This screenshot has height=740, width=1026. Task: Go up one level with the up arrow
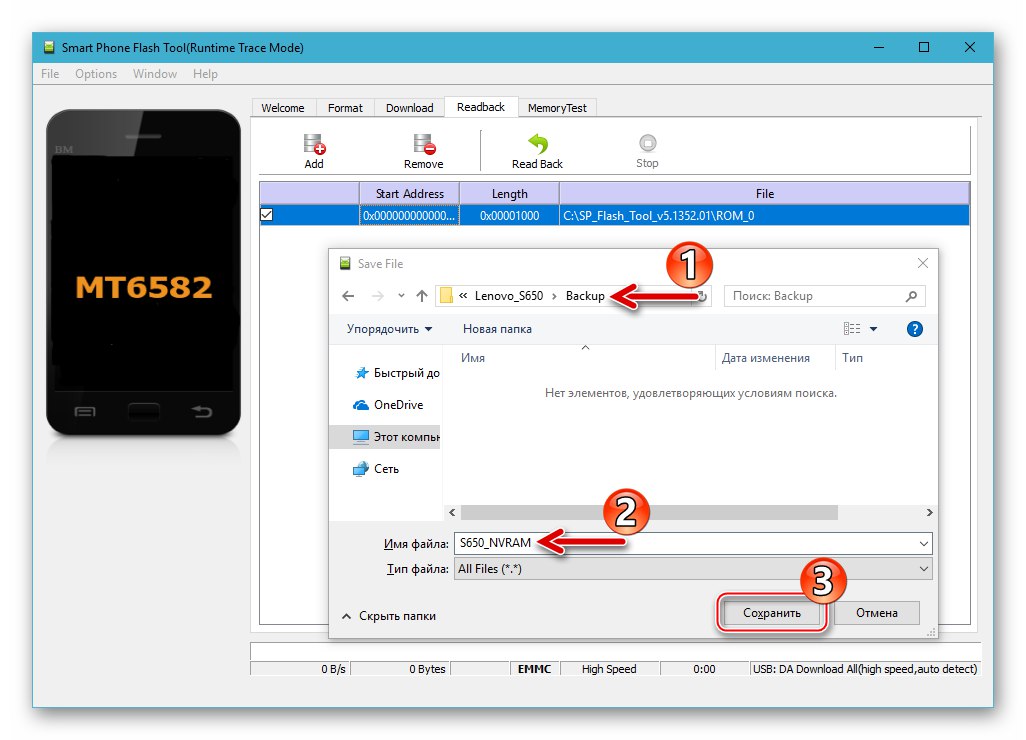(x=421, y=296)
